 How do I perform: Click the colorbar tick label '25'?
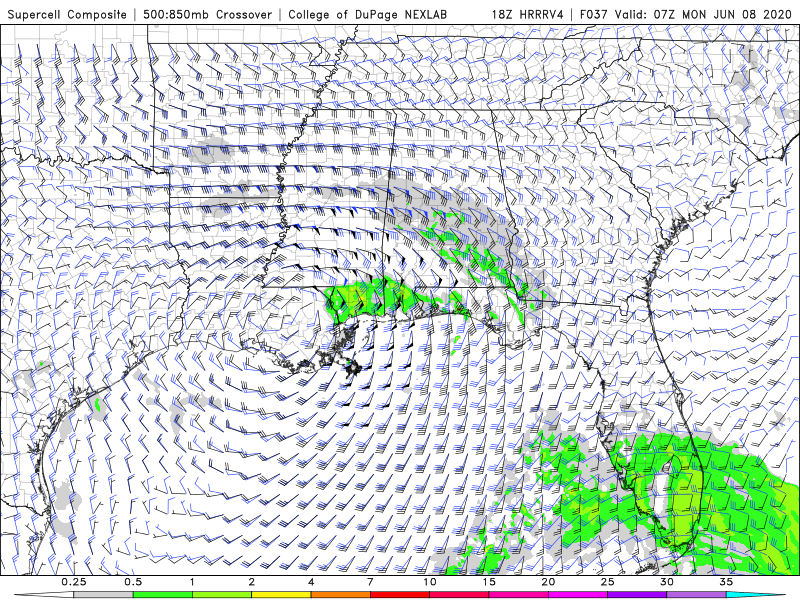click(608, 582)
